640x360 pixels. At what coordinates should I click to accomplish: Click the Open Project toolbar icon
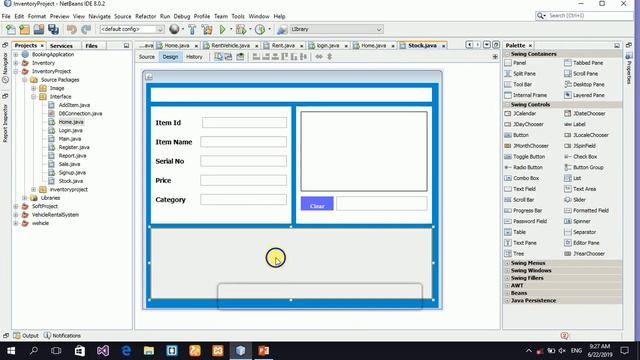click(x=39, y=29)
